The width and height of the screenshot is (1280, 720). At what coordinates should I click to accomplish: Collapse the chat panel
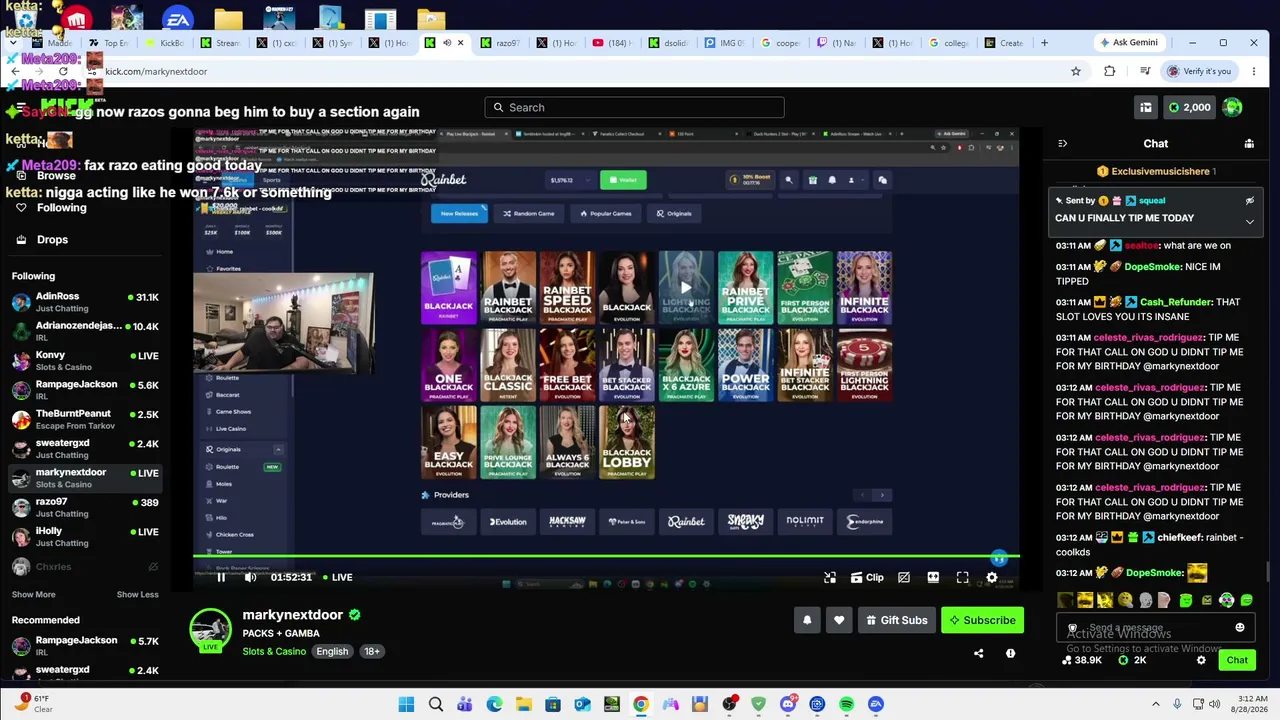tap(1062, 143)
